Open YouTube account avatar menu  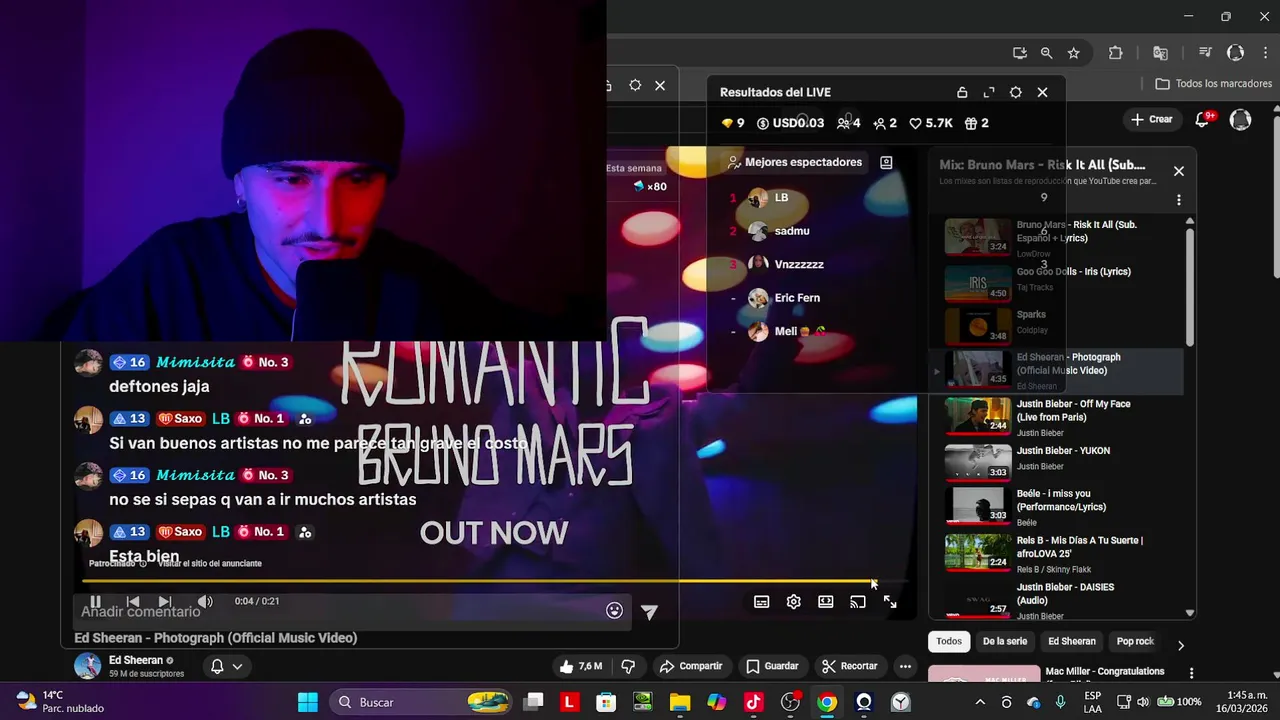tap(1240, 119)
